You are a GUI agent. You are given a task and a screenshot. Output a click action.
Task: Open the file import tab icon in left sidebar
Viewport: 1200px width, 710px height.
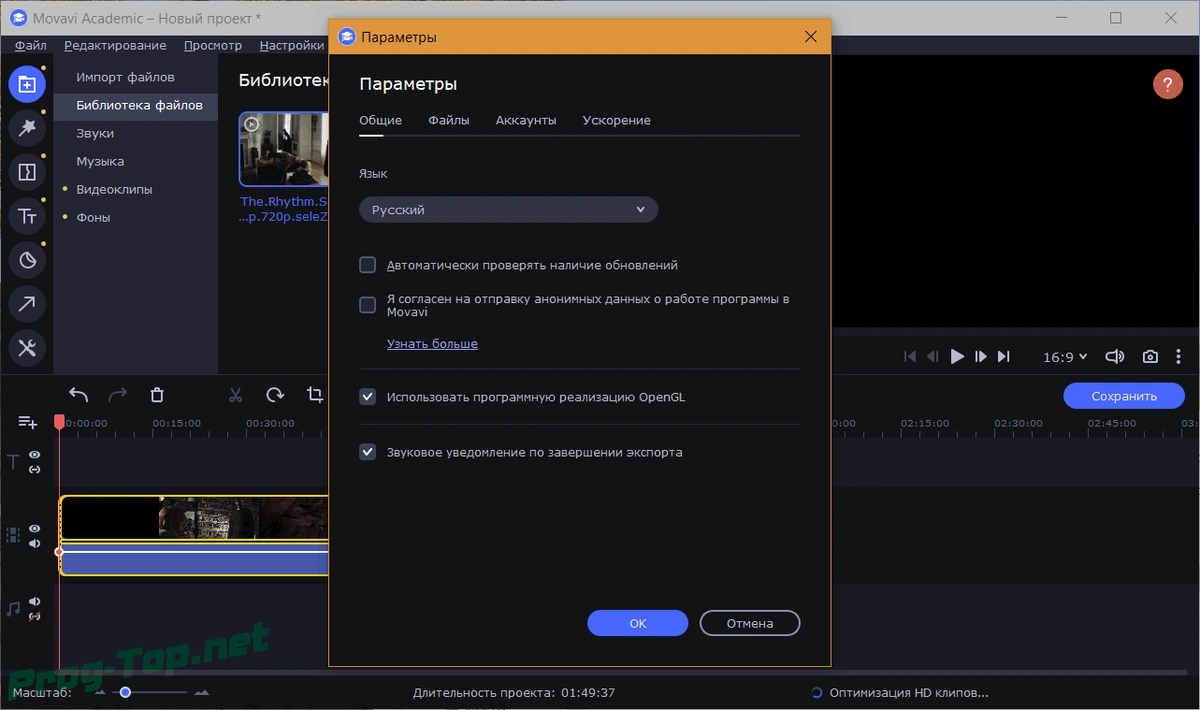(27, 85)
